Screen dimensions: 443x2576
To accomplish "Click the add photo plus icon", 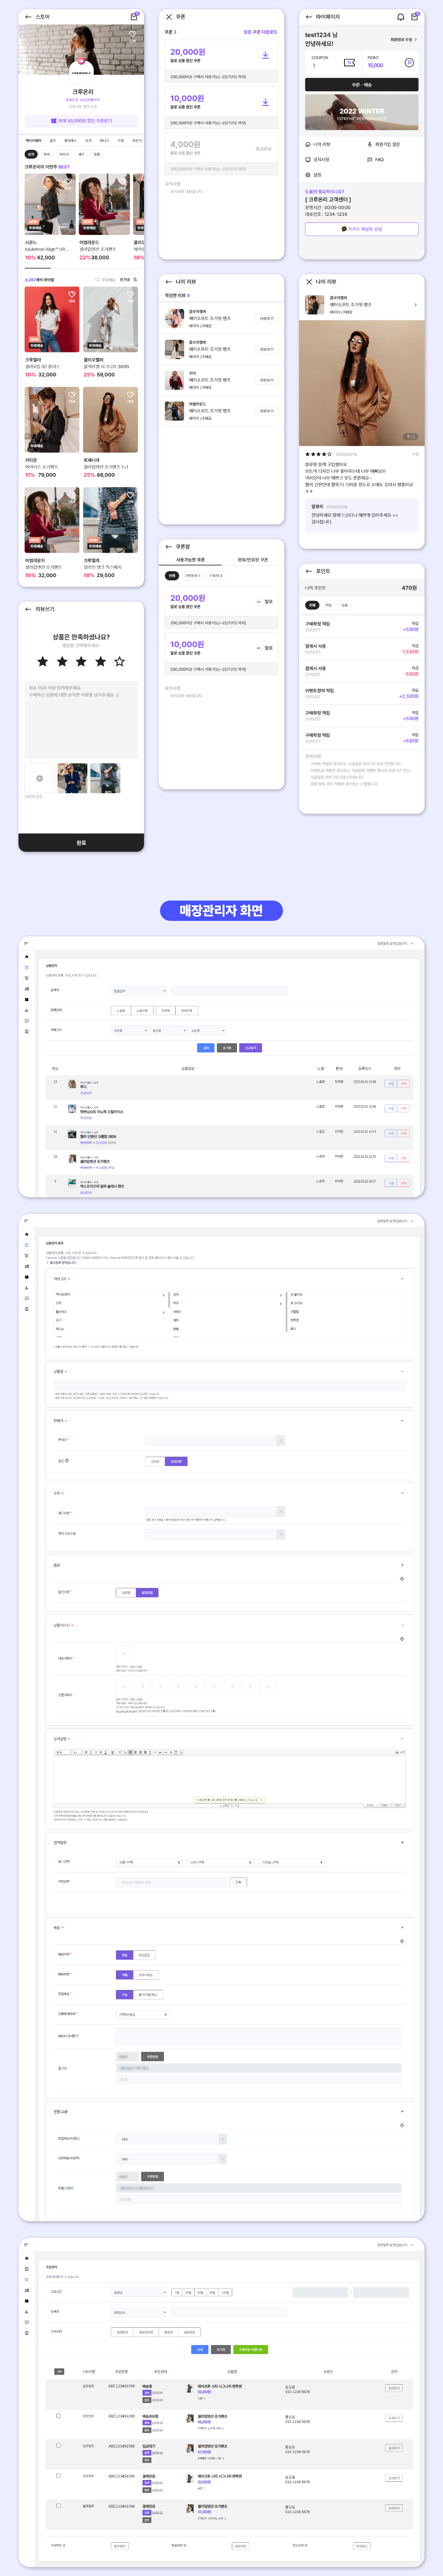I will pyautogui.click(x=40, y=778).
